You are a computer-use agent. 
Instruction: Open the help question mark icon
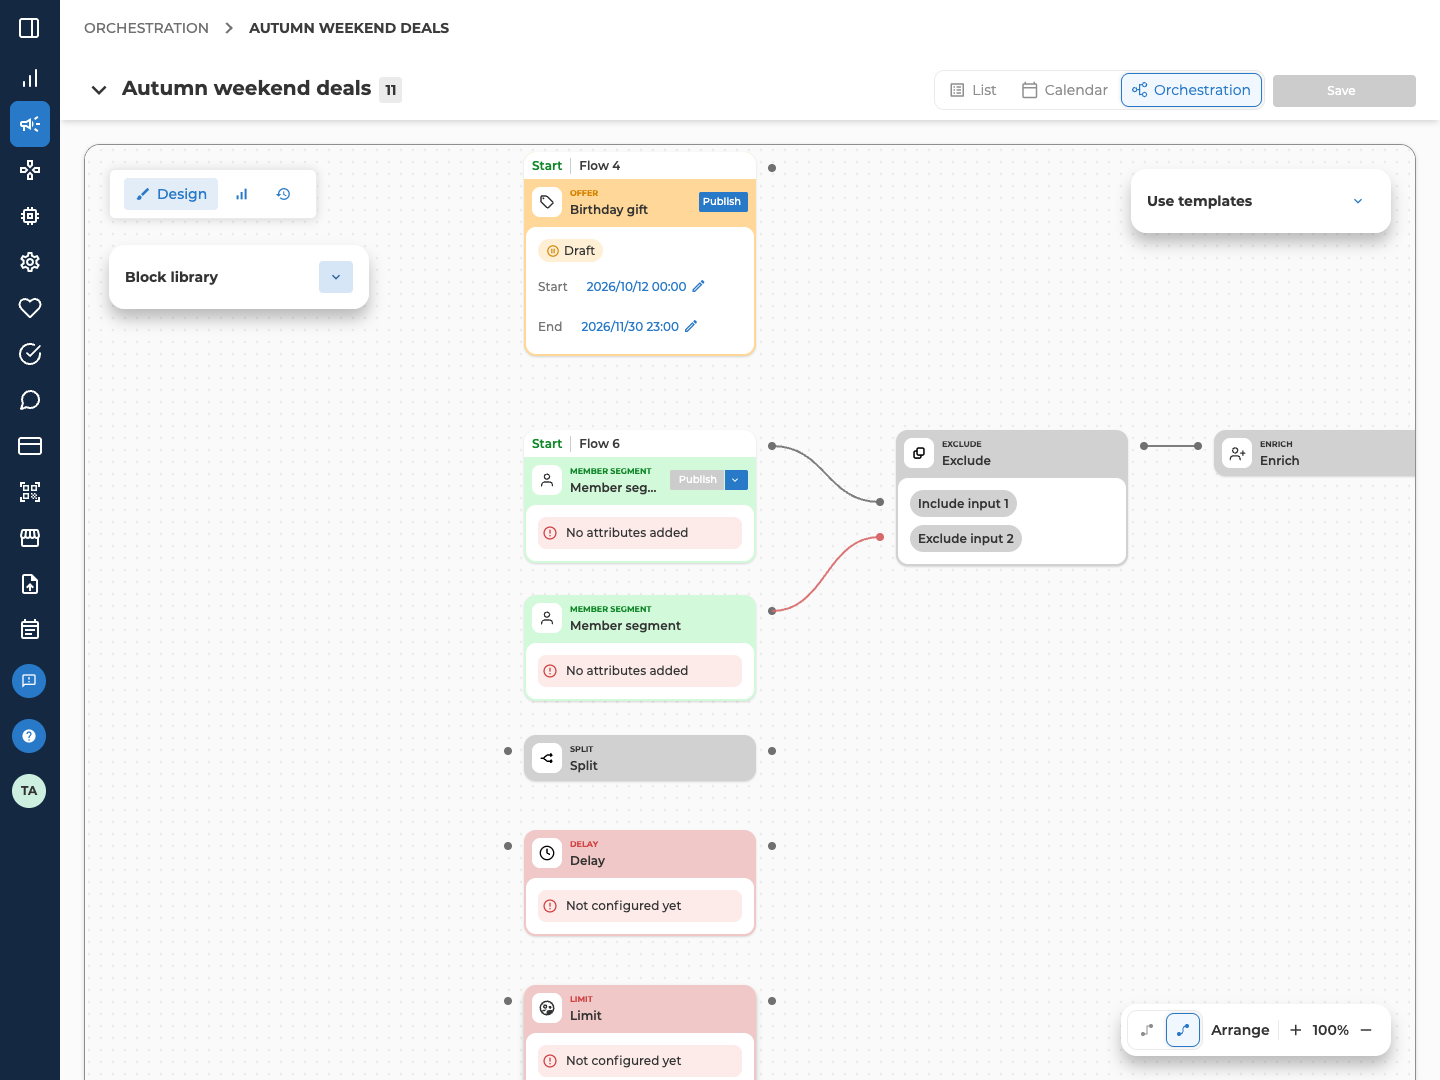[x=29, y=736]
